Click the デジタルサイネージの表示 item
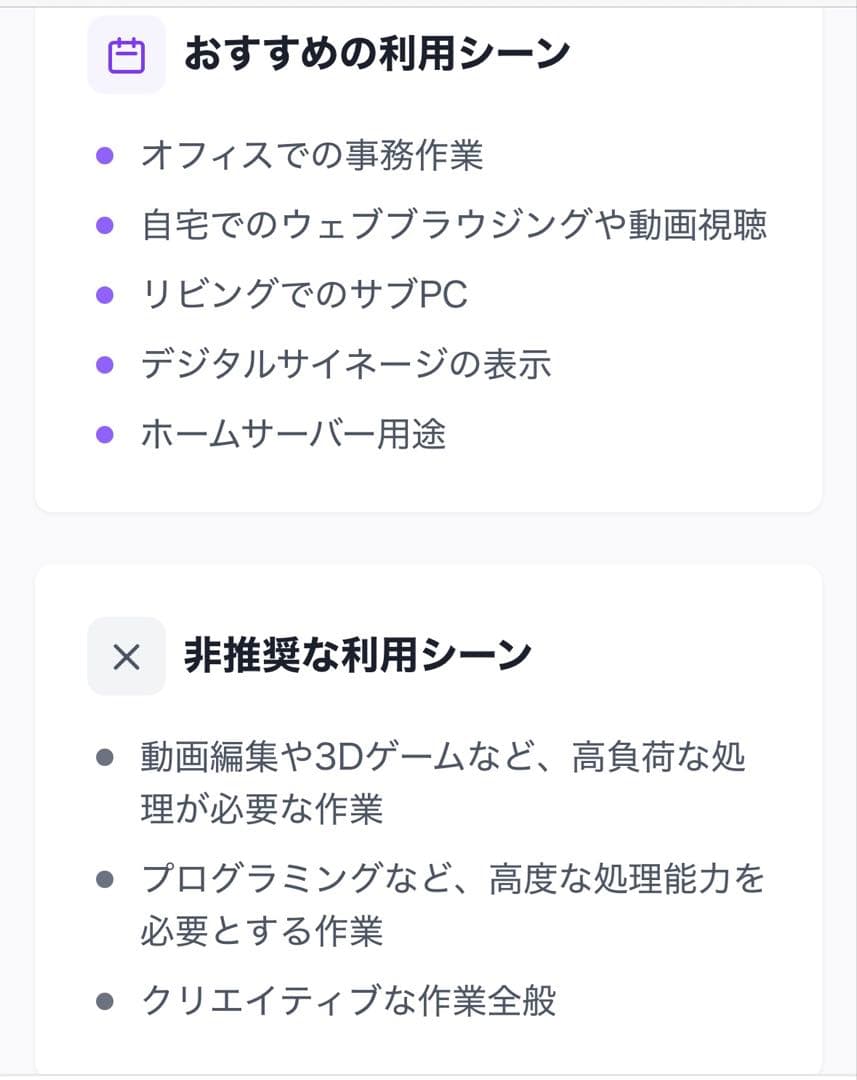The width and height of the screenshot is (857, 1080). coord(346,364)
